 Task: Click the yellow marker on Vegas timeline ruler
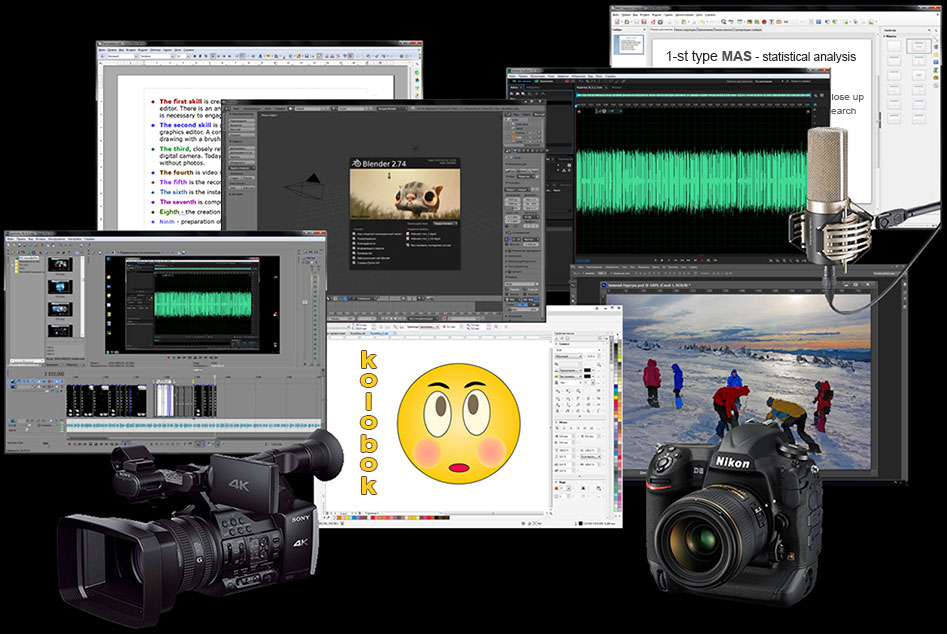tap(193, 381)
